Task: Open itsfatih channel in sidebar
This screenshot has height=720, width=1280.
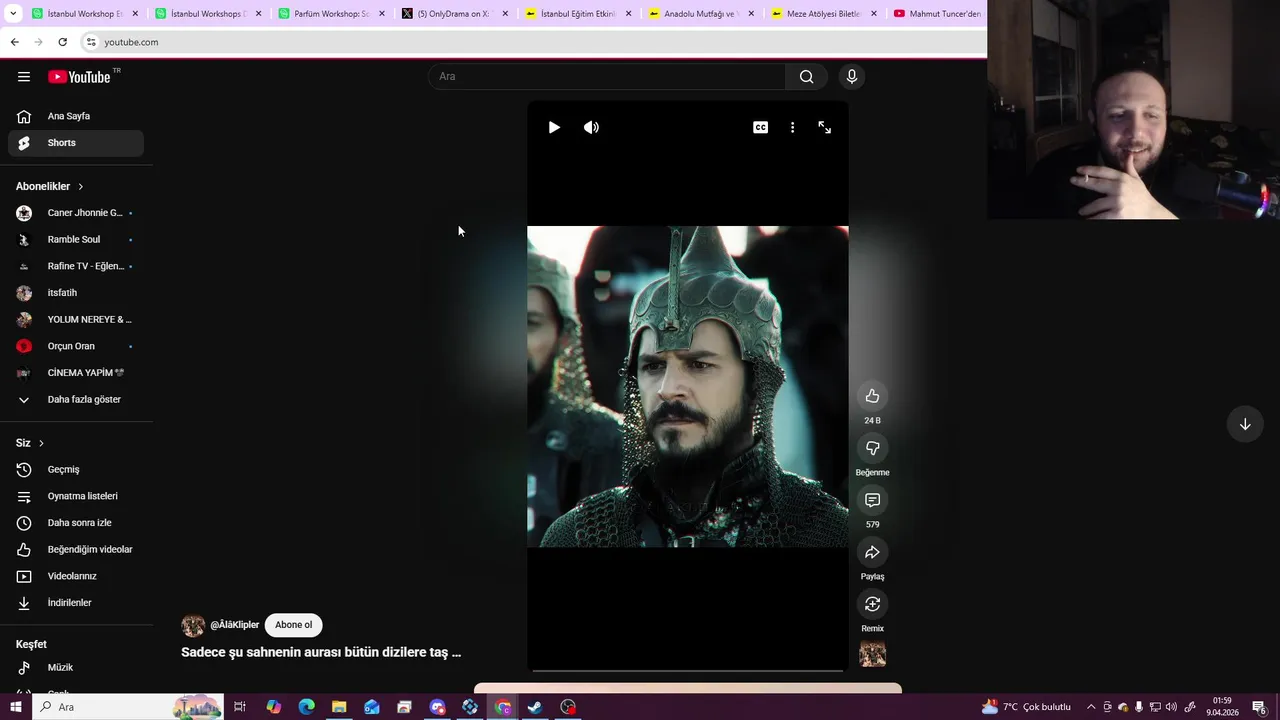Action: tap(76, 293)
